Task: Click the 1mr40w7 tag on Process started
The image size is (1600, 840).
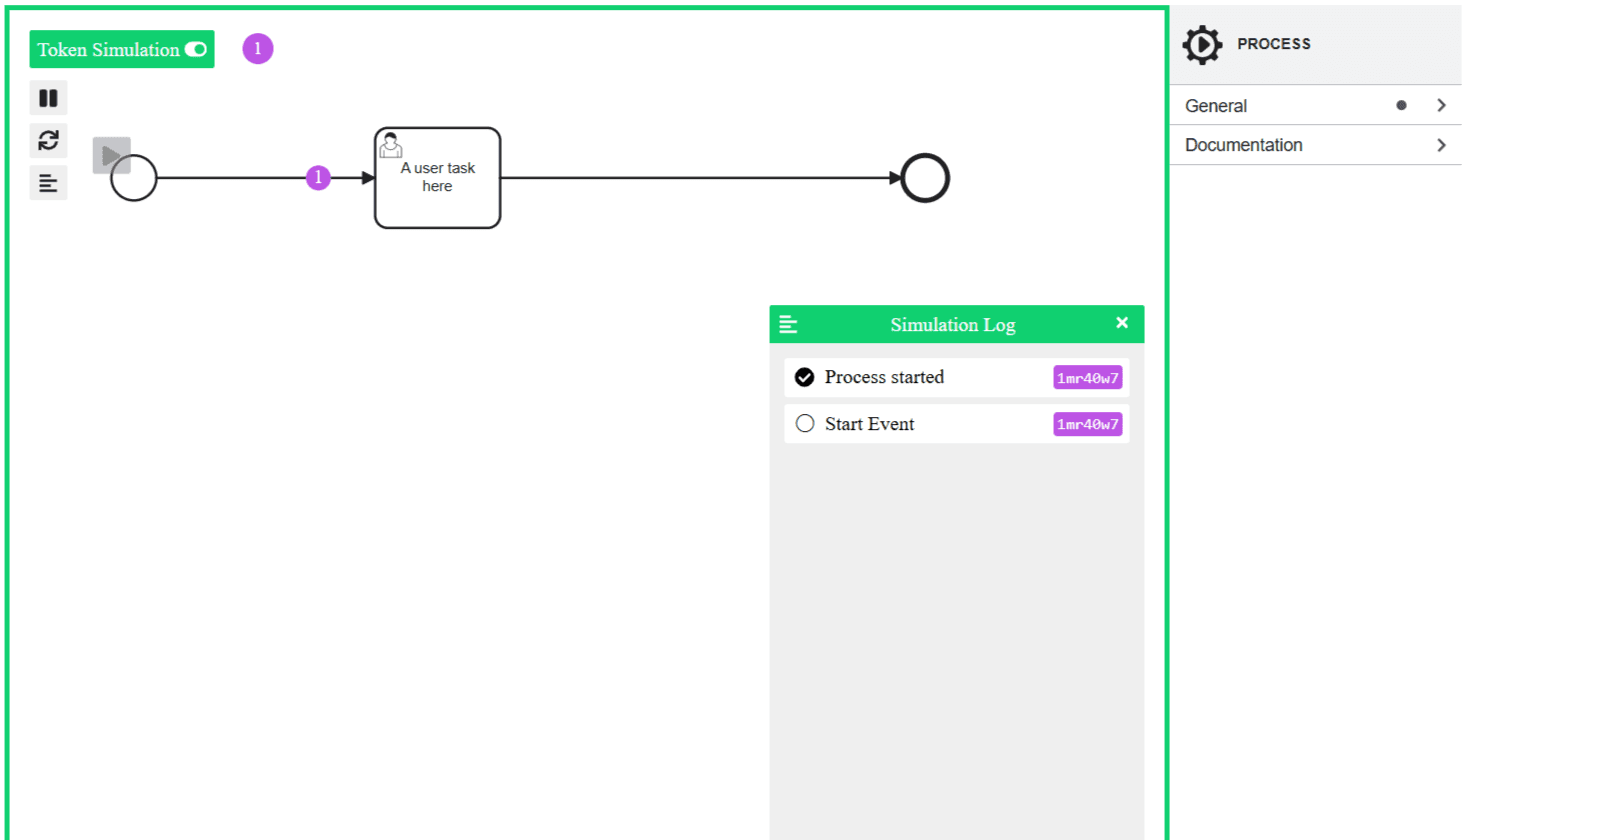Action: pyautogui.click(x=1087, y=378)
